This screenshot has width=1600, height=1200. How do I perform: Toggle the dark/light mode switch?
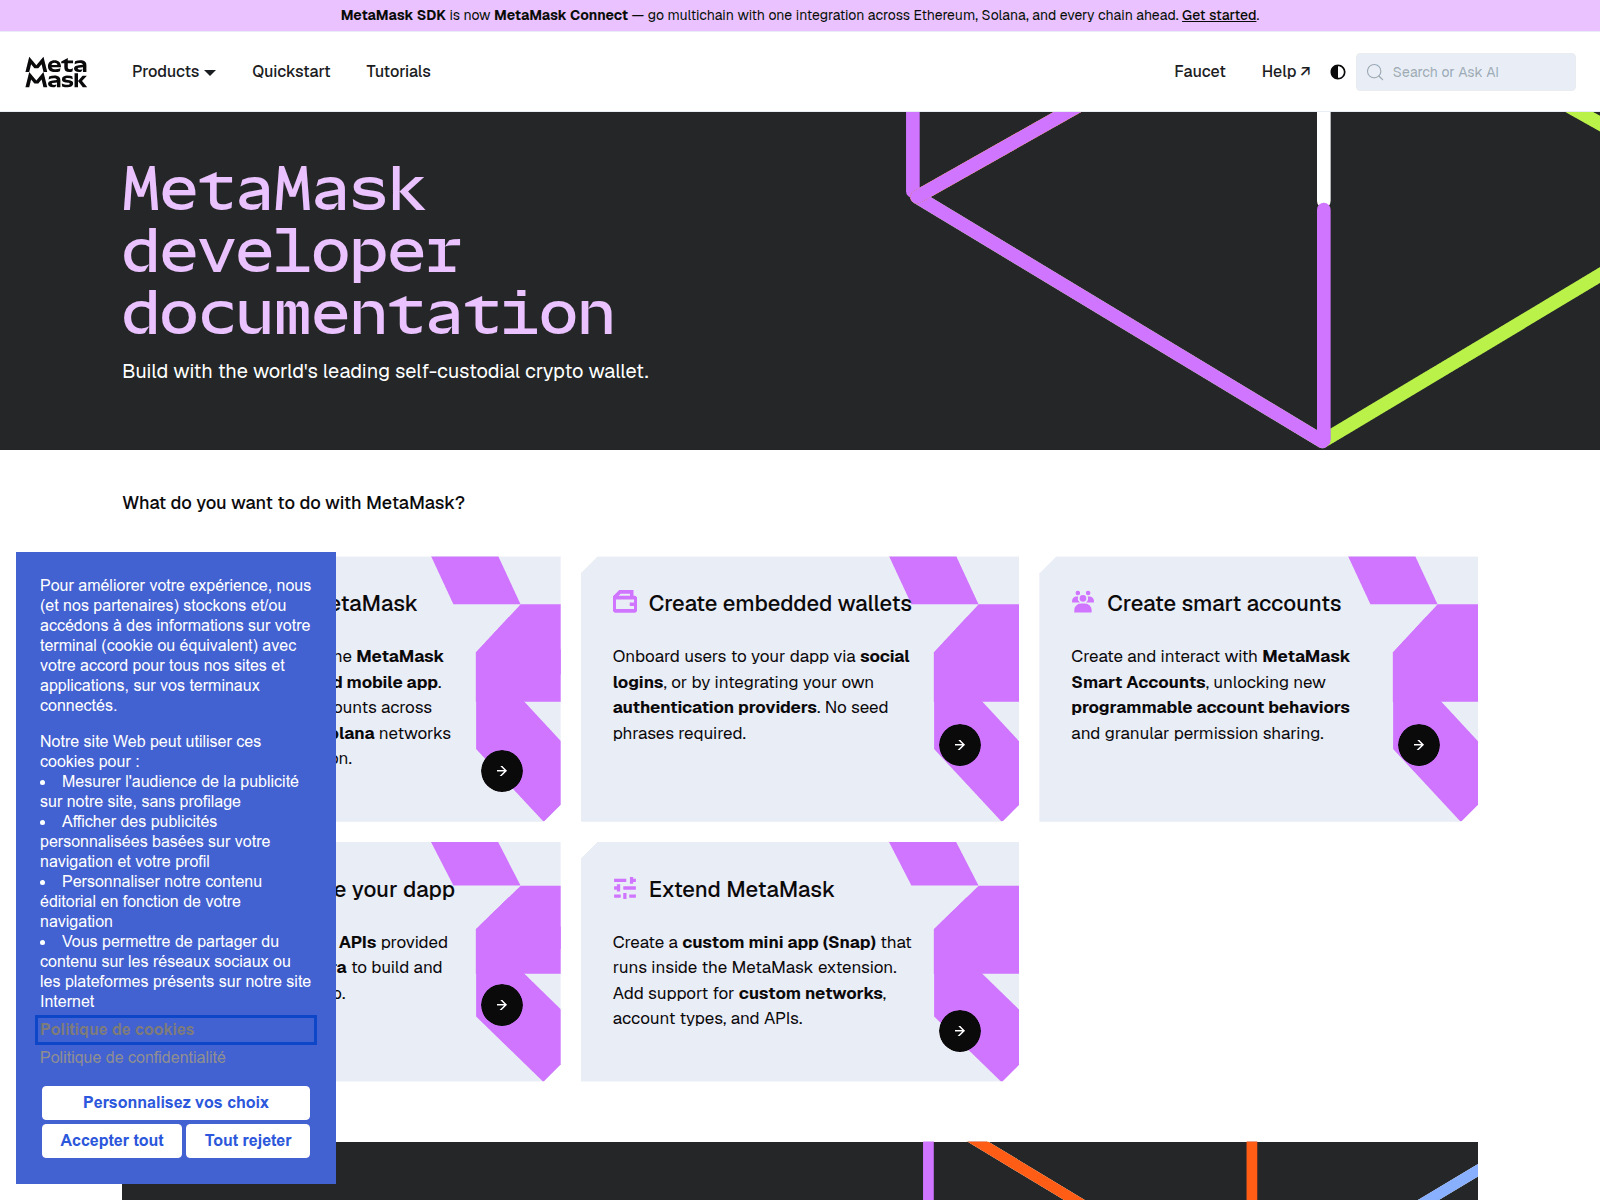point(1338,72)
